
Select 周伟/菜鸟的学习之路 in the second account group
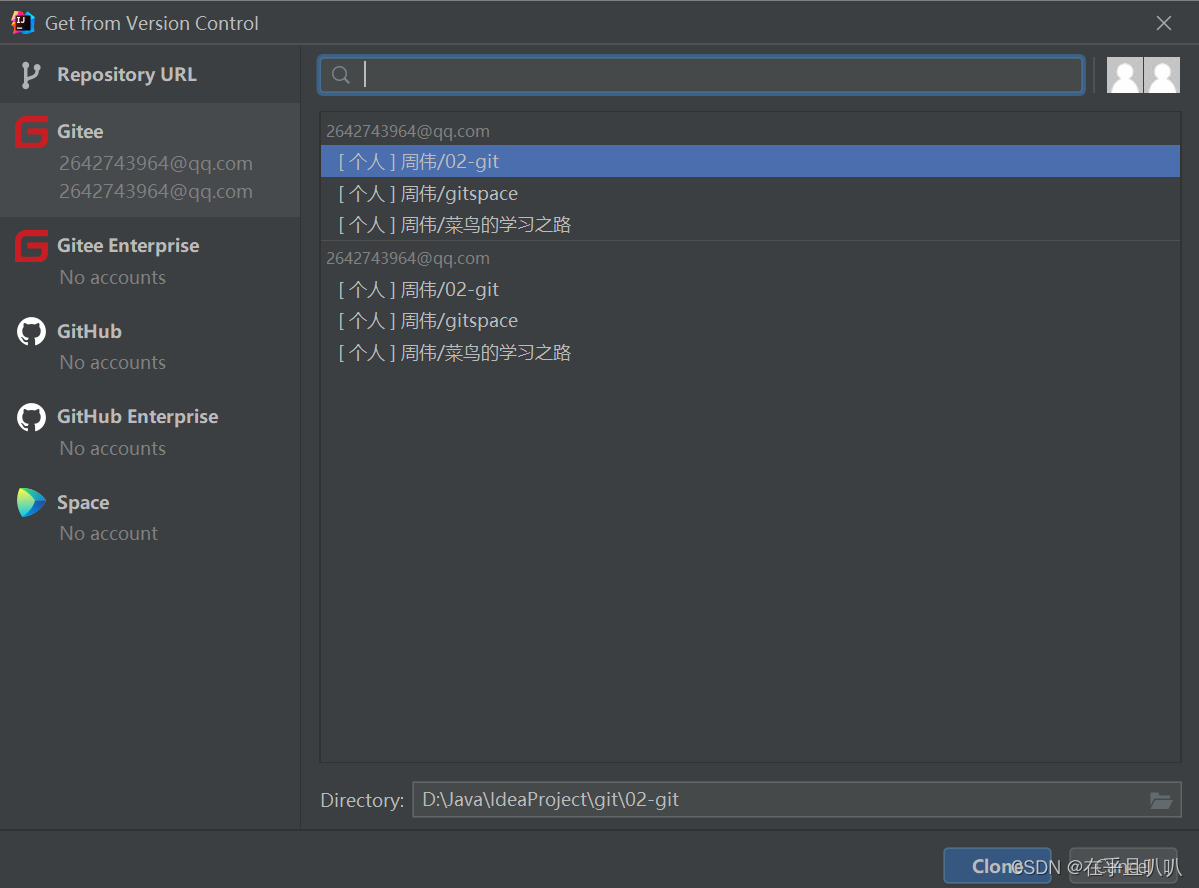coord(750,353)
